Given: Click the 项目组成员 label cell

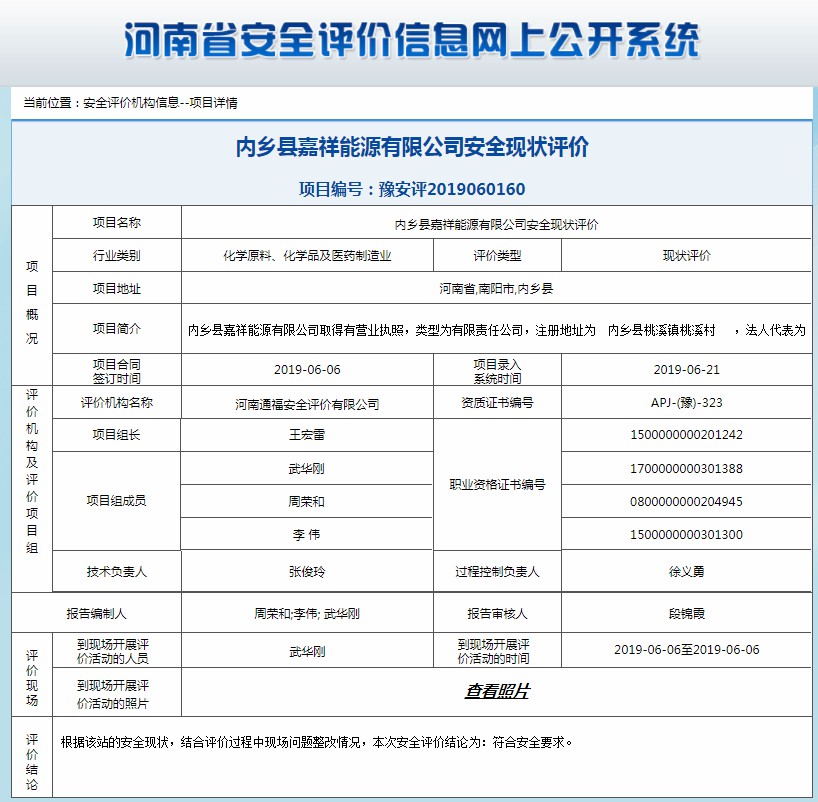Looking at the screenshot, I should 117,501.
